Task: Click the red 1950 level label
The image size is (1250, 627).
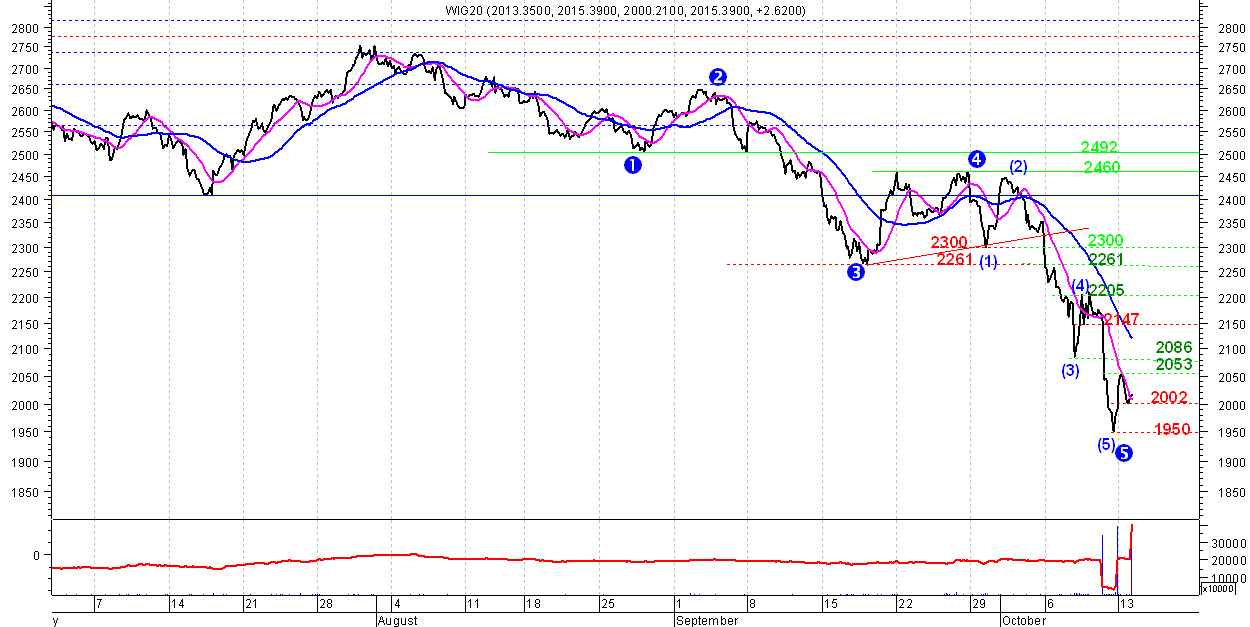Action: click(x=1172, y=429)
